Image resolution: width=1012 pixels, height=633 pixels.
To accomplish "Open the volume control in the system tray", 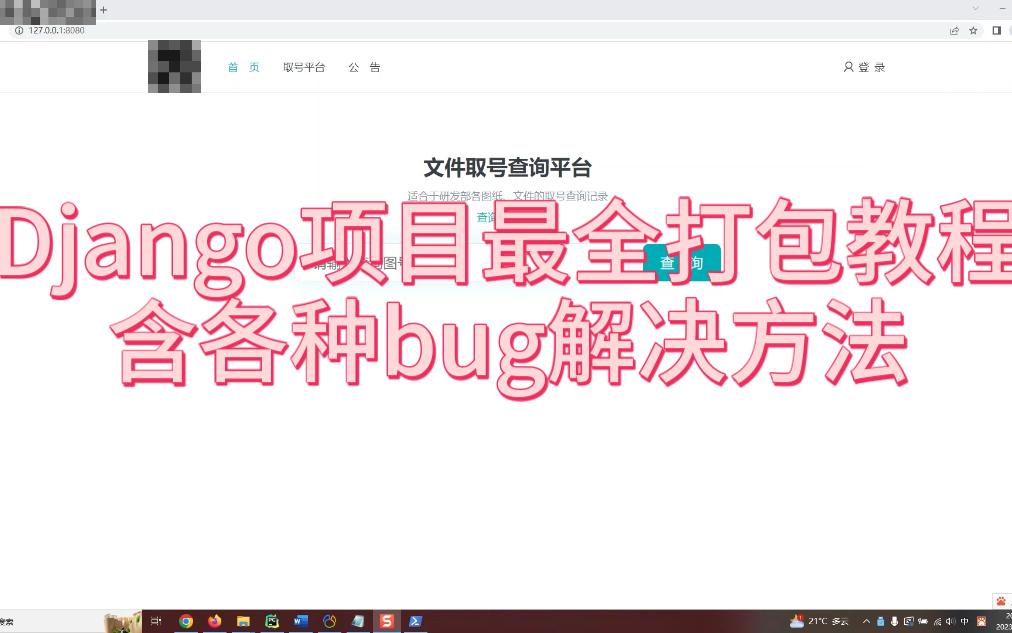I will [x=950, y=621].
